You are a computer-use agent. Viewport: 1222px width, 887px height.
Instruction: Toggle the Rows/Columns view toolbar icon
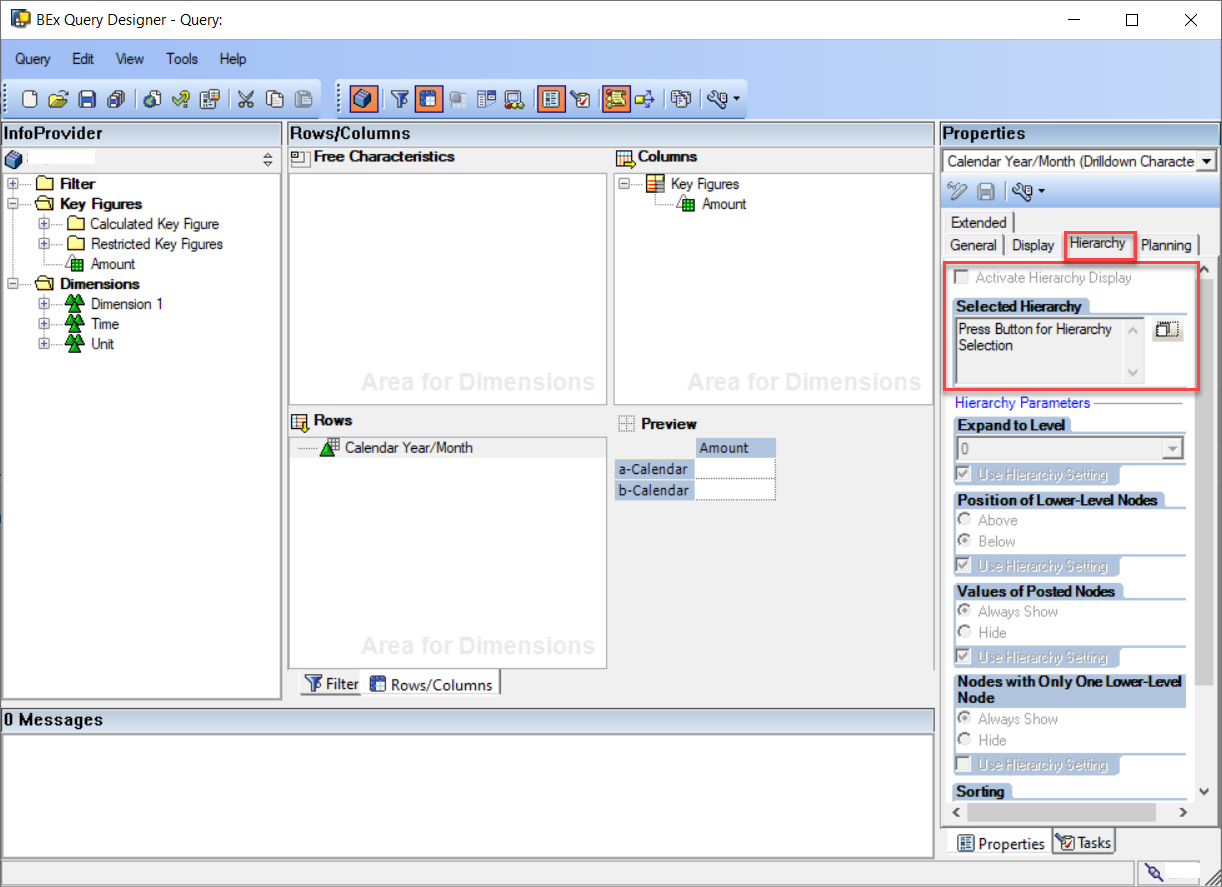pyautogui.click(x=429, y=99)
